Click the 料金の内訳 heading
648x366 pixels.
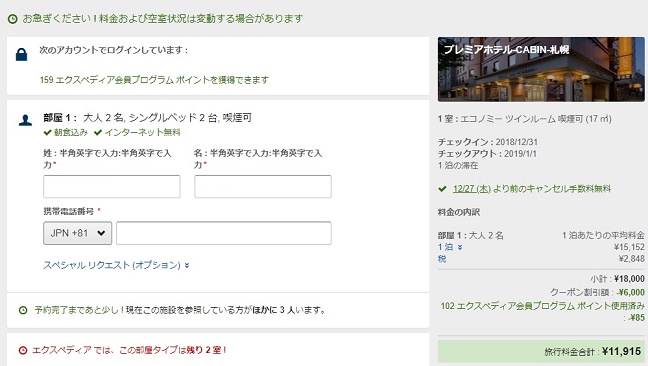click(459, 212)
